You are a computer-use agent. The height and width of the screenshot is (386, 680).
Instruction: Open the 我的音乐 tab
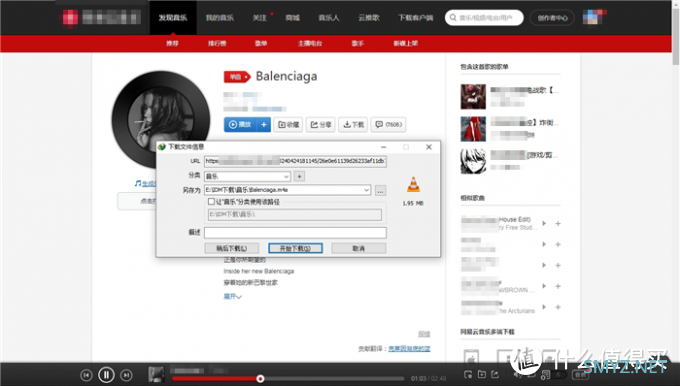click(219, 18)
